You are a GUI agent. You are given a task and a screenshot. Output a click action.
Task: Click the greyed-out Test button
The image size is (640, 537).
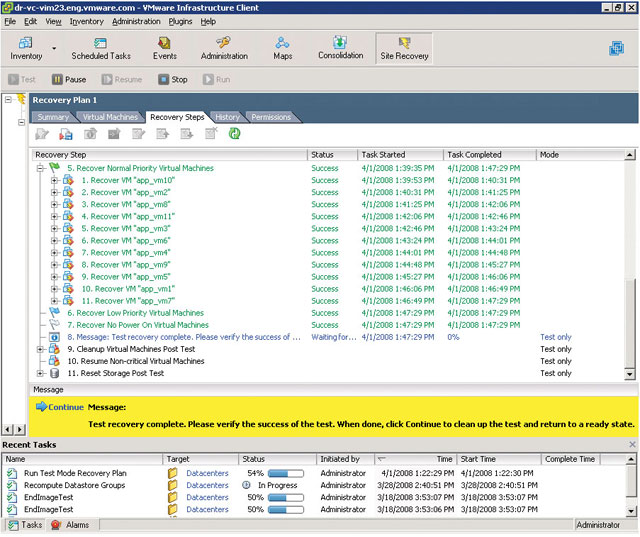tap(22, 80)
